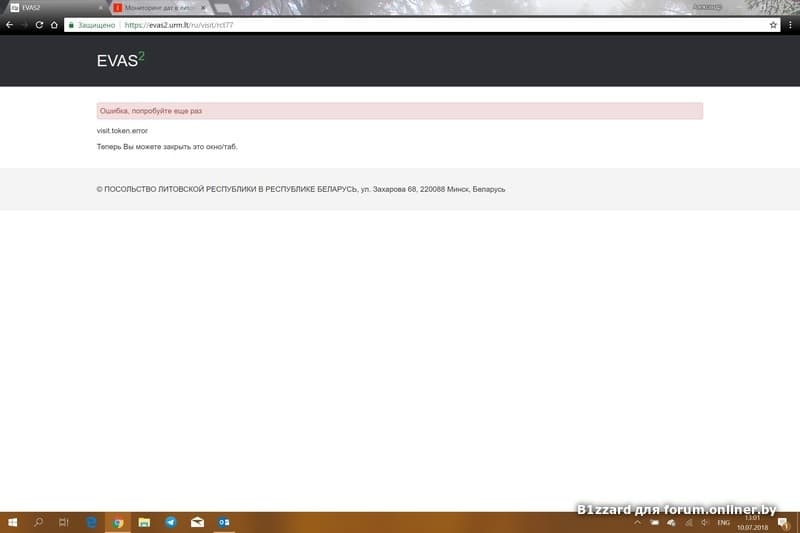
Task: Open the Chrome three-dot menu
Action: [x=790, y=24]
